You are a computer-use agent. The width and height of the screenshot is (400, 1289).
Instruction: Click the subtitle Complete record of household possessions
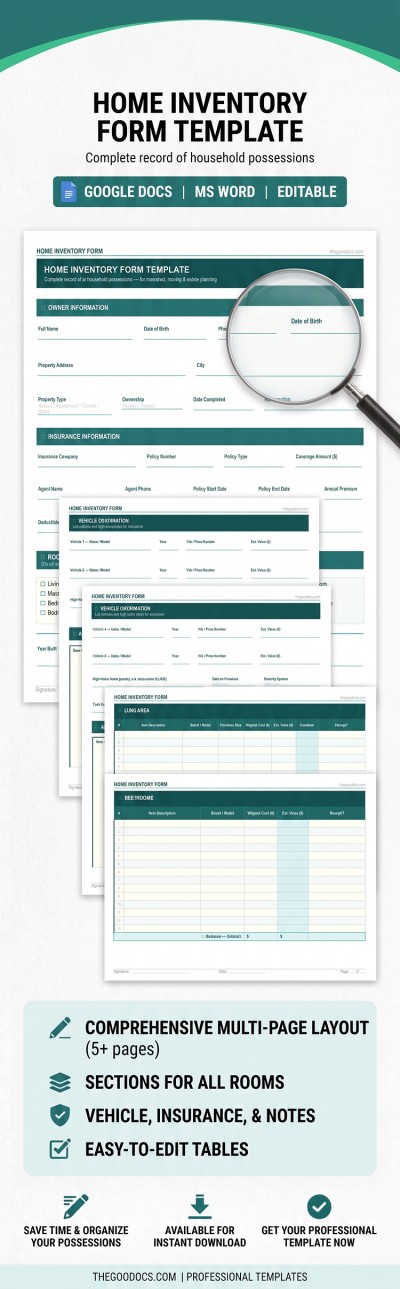tap(200, 158)
